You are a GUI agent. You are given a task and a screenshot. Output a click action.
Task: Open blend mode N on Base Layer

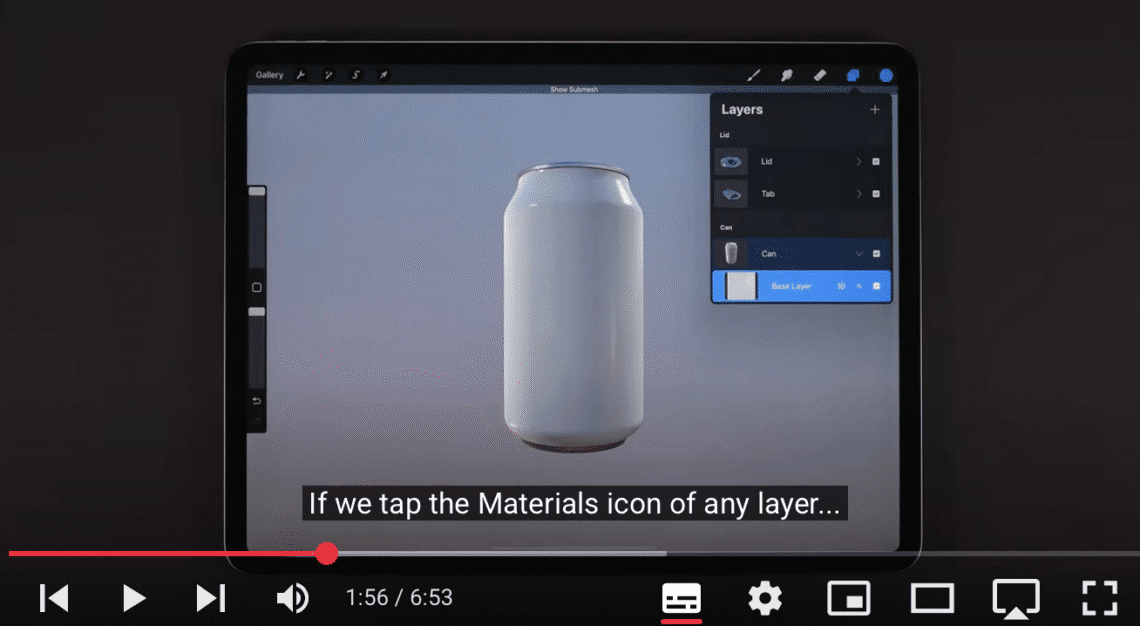pyautogui.click(x=859, y=286)
